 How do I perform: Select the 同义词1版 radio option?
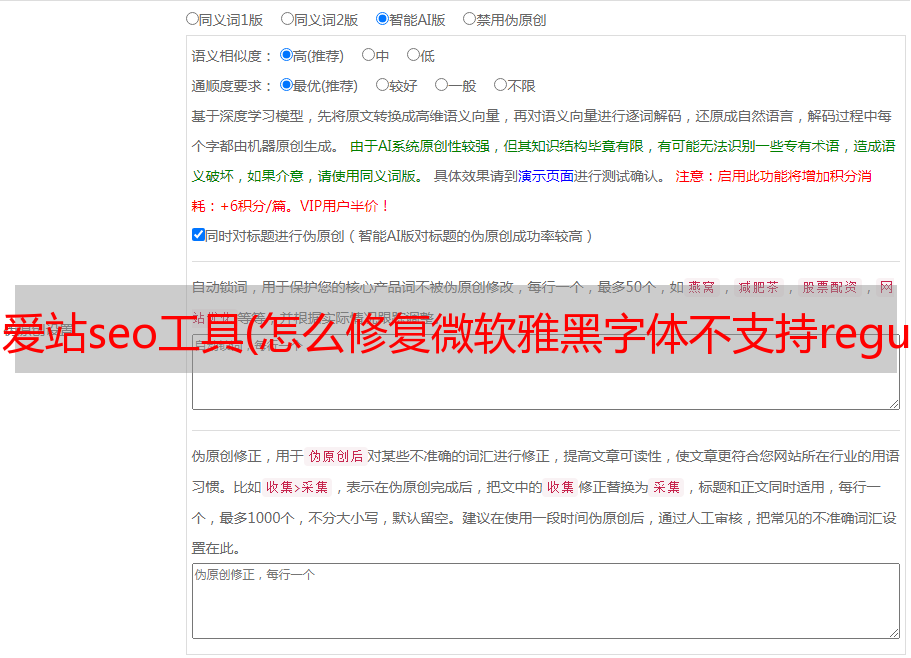click(192, 19)
